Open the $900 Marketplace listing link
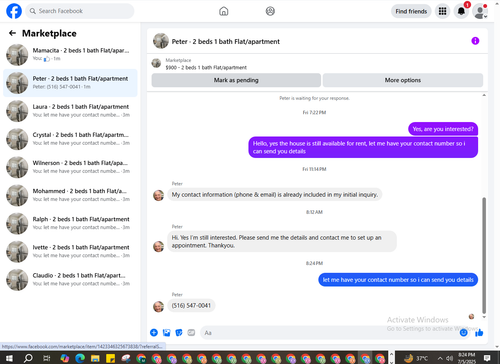Screen dimensions: 500x364 (206, 67)
